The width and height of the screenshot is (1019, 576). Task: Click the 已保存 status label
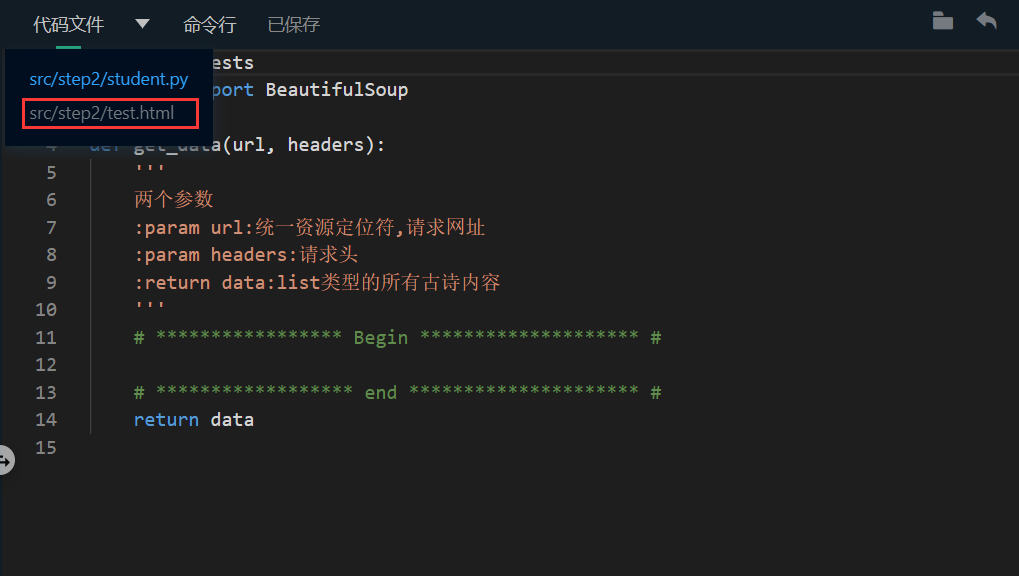pos(292,24)
